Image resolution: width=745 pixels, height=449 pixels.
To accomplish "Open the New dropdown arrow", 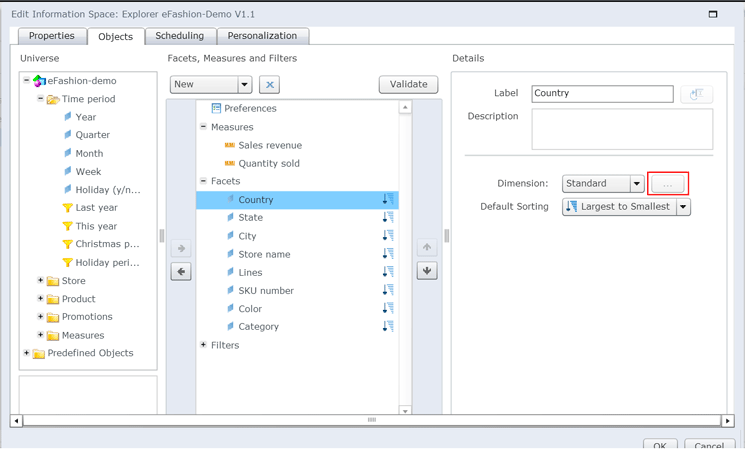I will 244,85.
